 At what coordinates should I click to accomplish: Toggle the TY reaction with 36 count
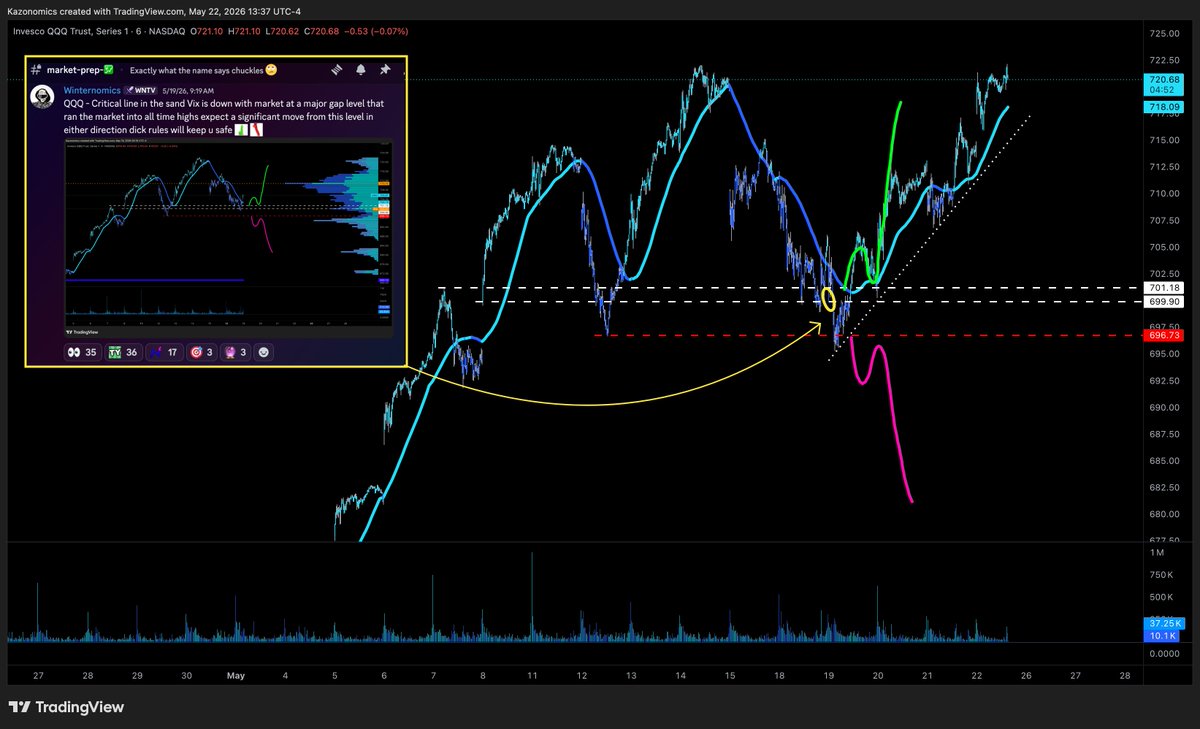(x=122, y=352)
